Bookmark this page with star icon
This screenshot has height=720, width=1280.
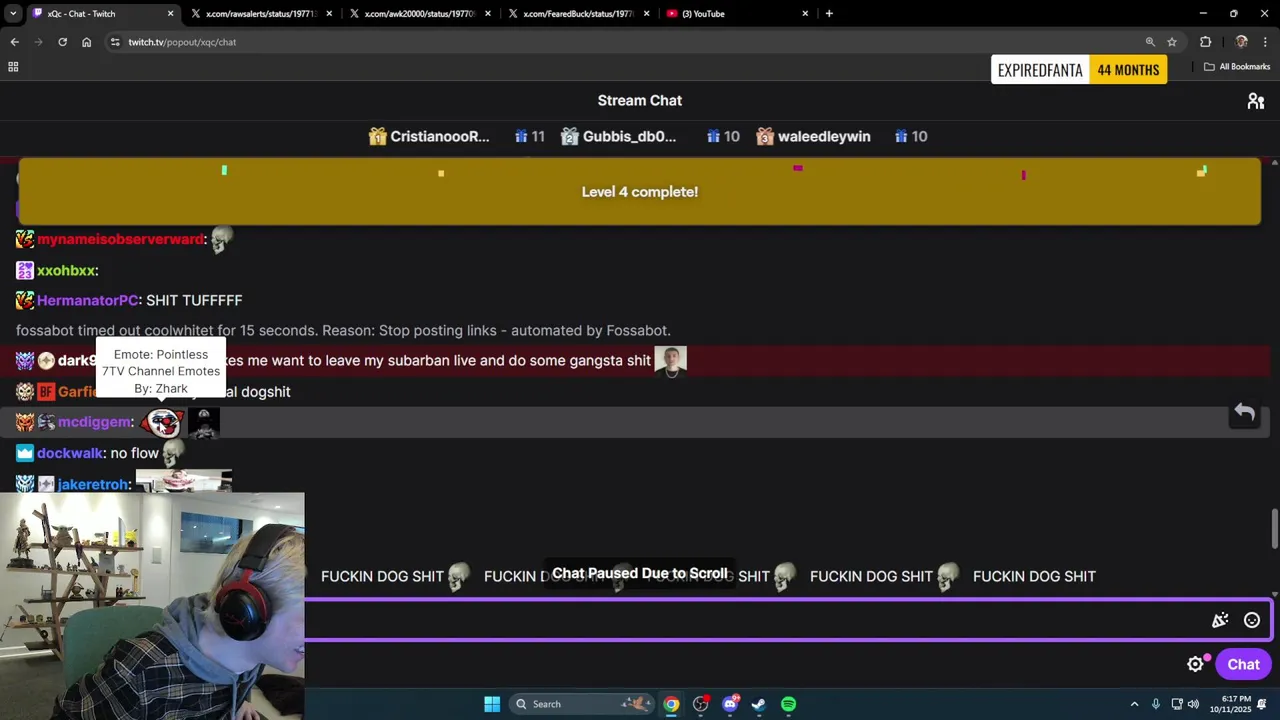(1172, 42)
